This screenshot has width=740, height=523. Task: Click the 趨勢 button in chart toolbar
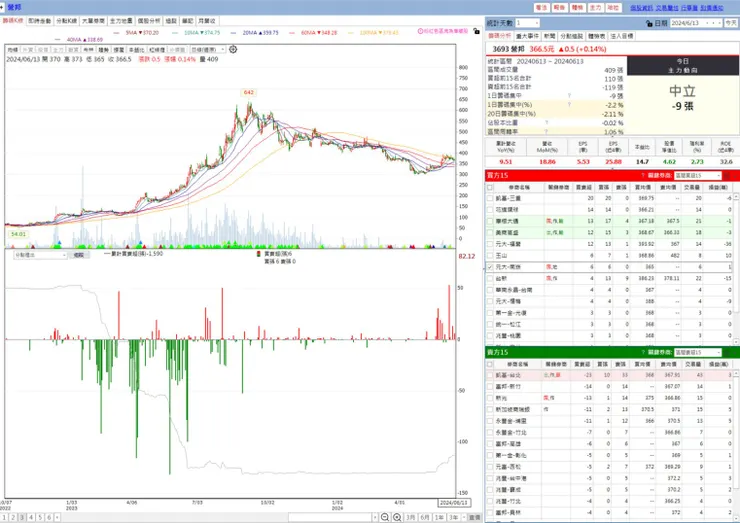[103, 50]
